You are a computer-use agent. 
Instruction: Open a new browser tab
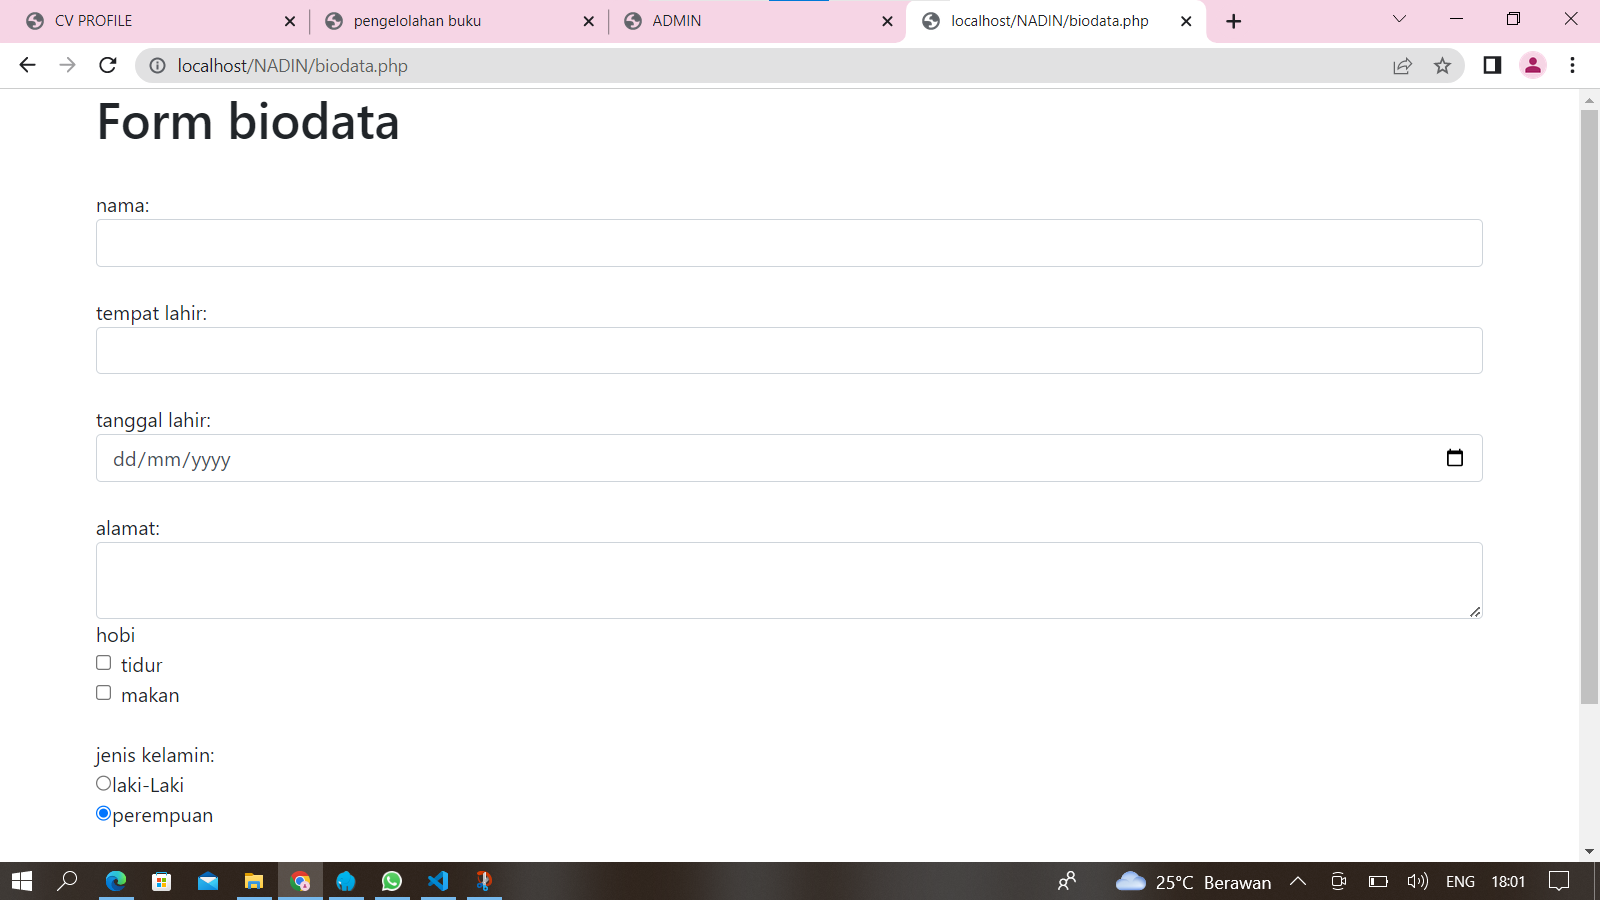pos(1234,21)
